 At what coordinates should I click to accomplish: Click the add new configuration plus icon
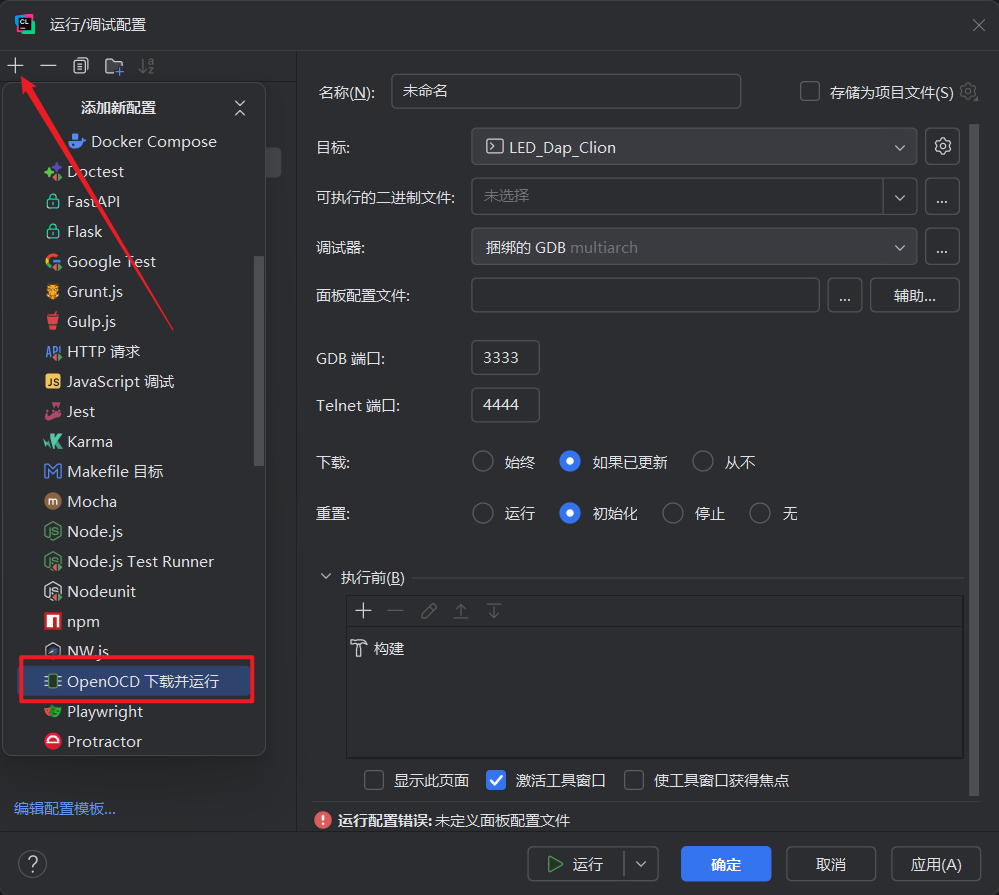coord(15,65)
